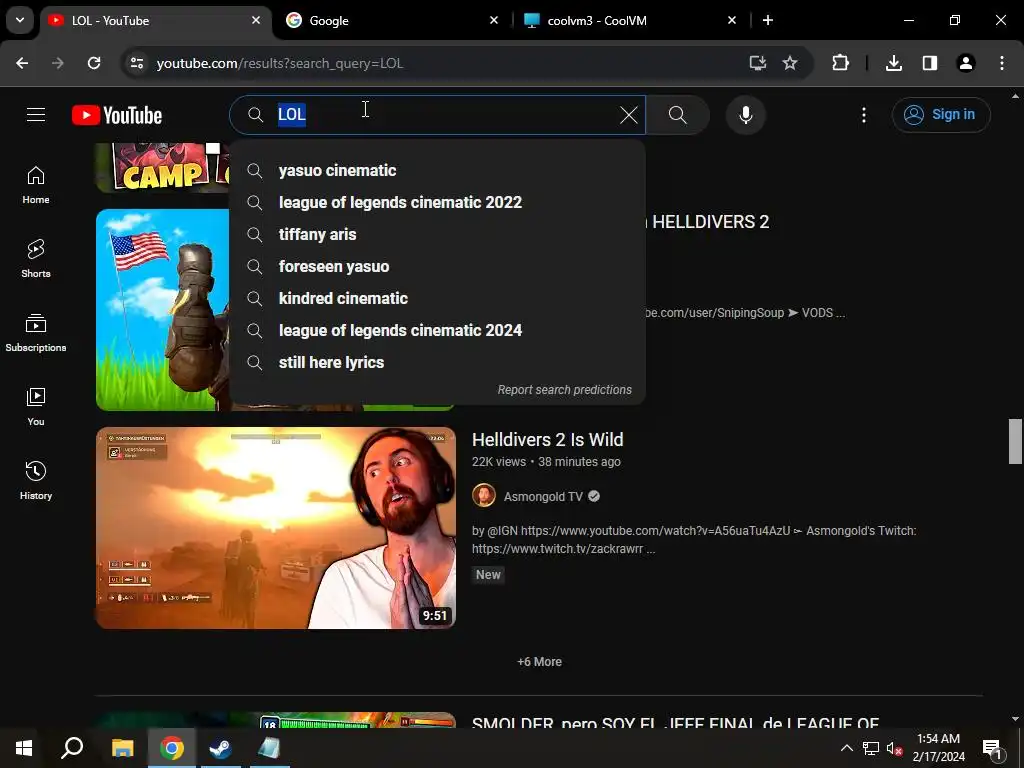Select suggestion 'league of legends cinematic 2024'
Screen dimensions: 1024x768
point(438,330)
